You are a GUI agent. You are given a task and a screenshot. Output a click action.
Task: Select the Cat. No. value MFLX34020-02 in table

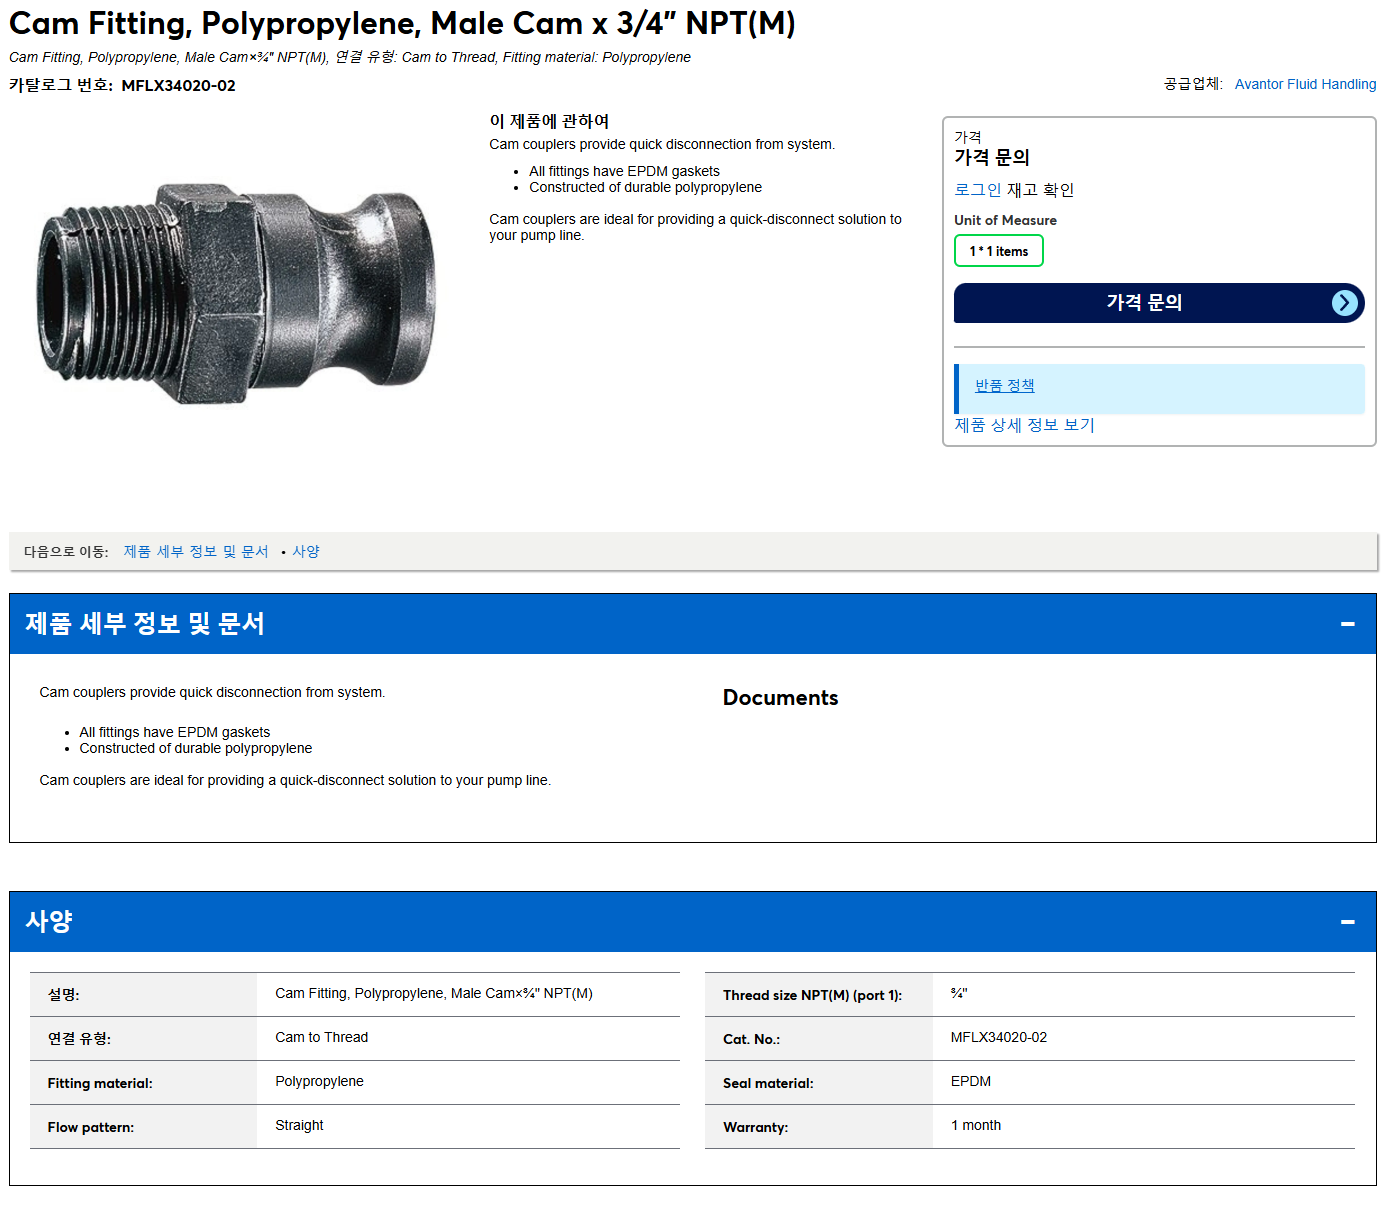(x=998, y=1037)
